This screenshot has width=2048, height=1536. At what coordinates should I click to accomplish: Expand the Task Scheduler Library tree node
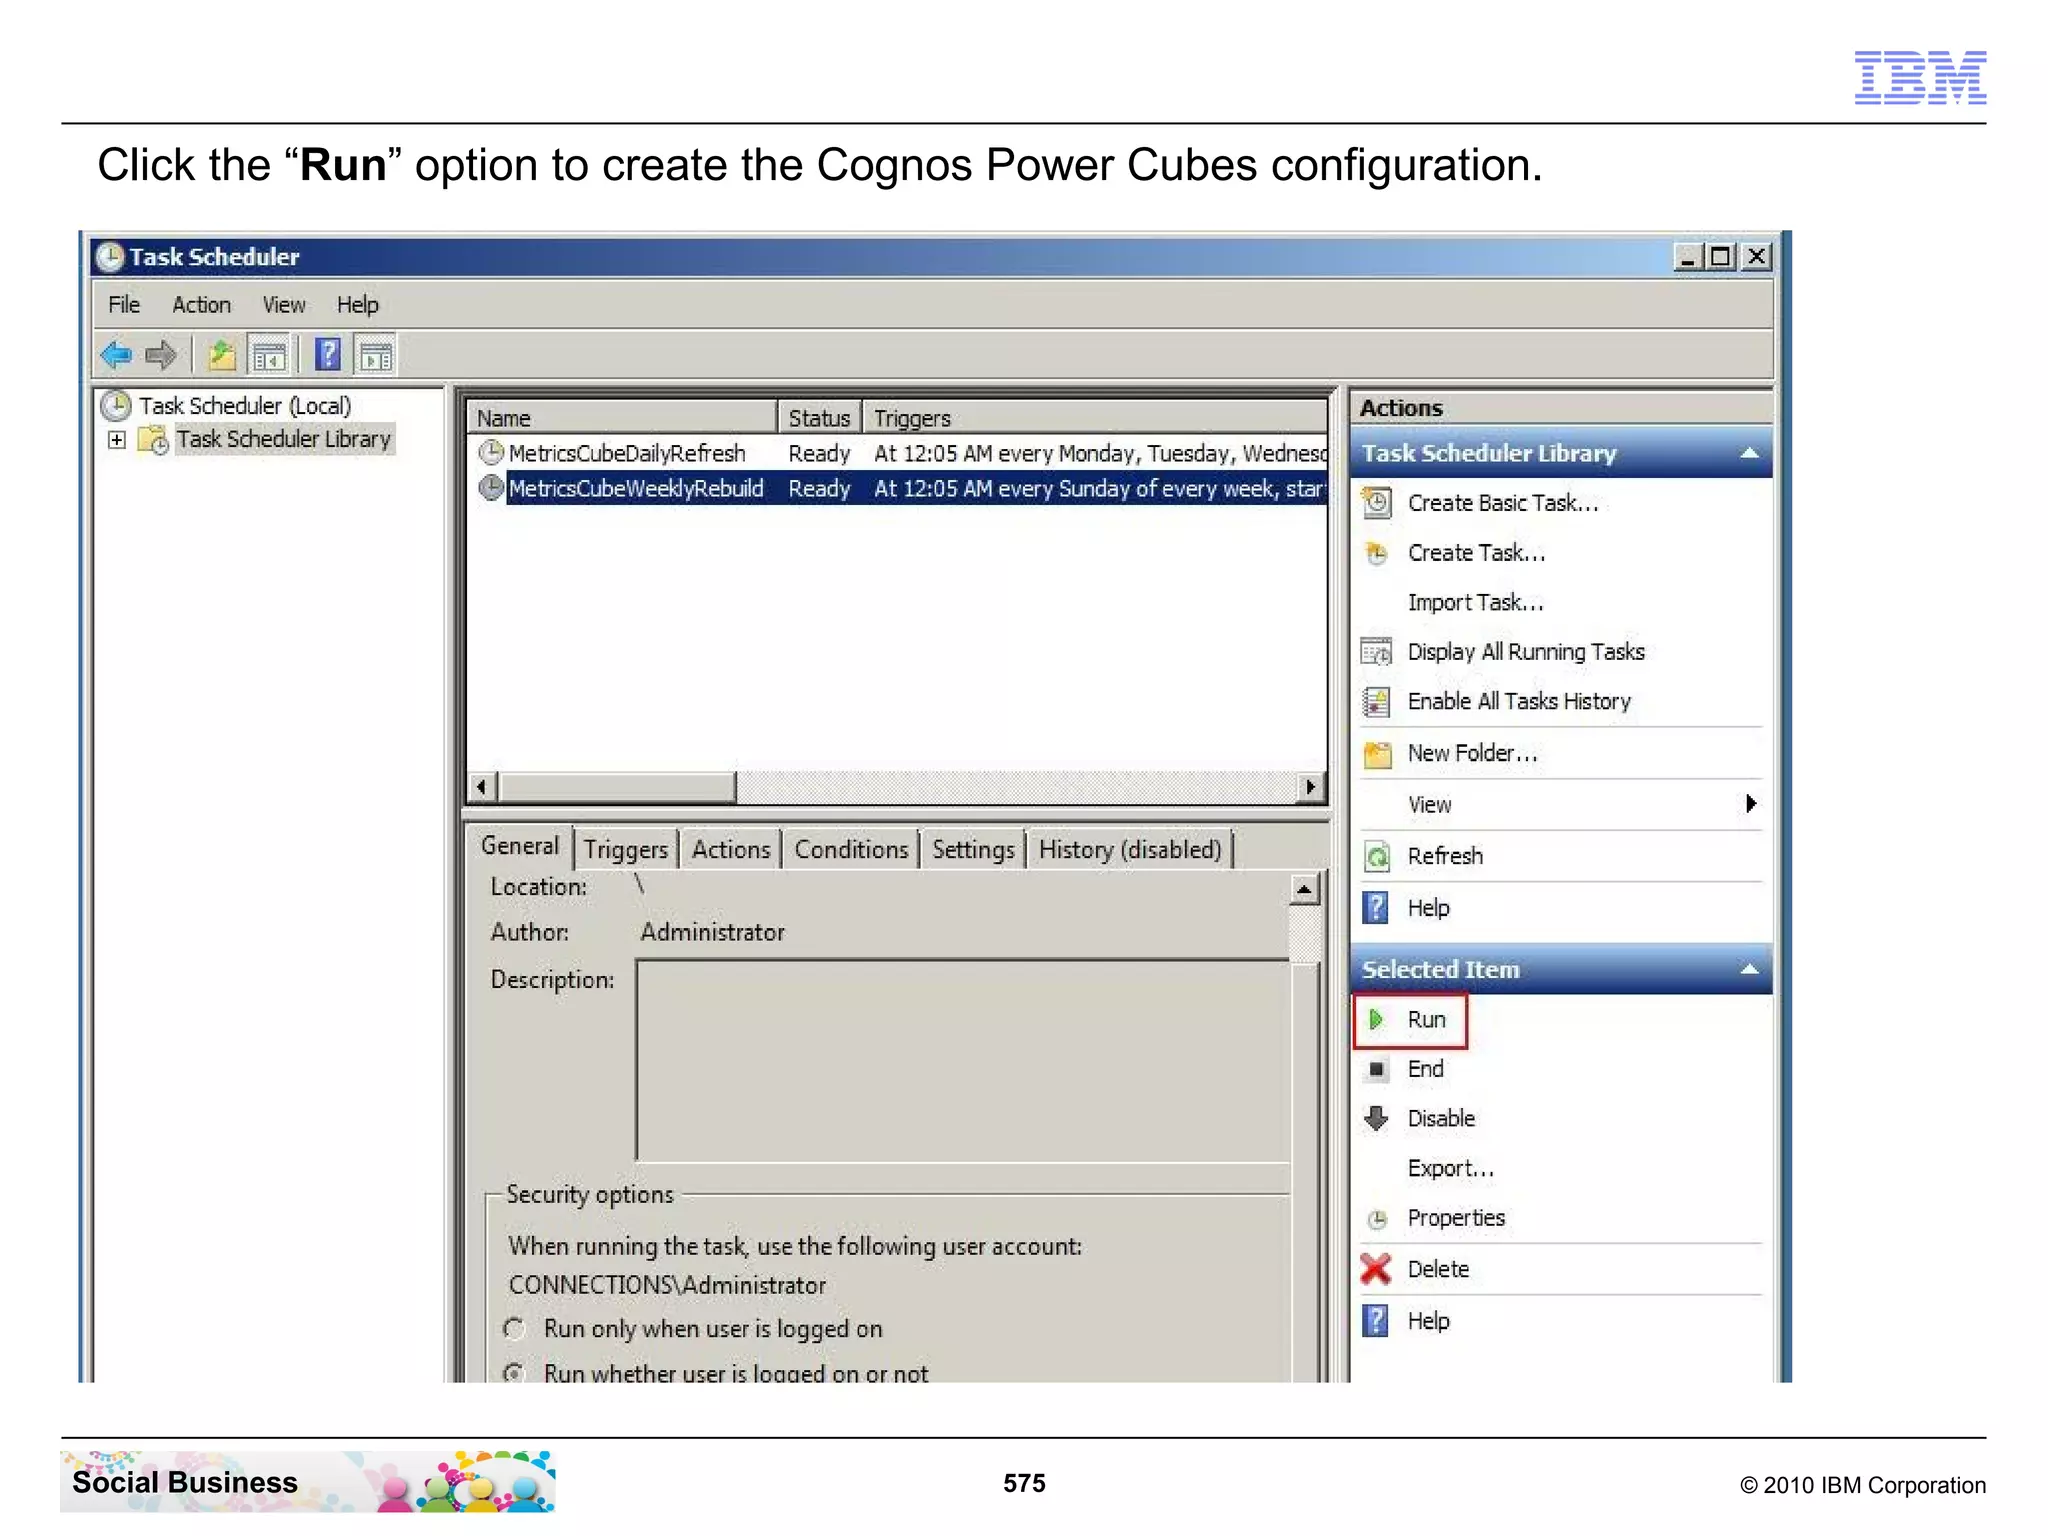(117, 440)
